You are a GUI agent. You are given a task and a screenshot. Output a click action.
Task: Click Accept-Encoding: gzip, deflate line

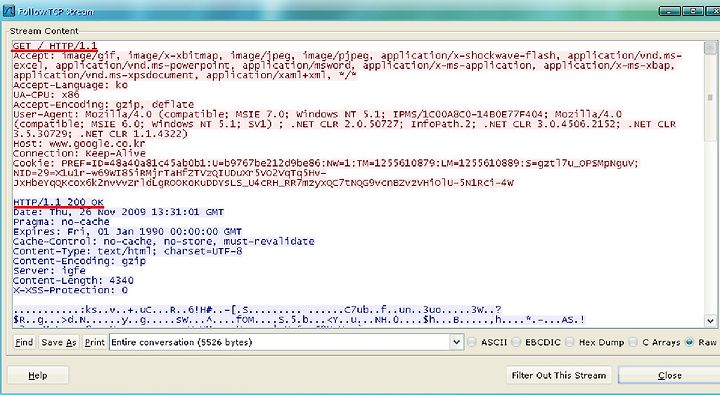click(x=103, y=104)
